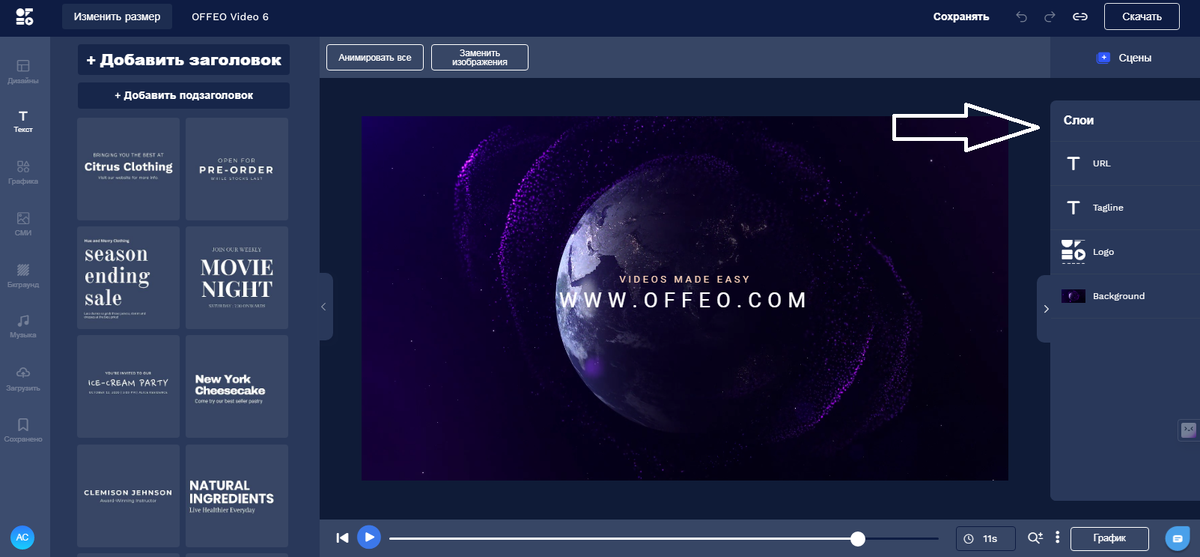
Task: Play the video preview
Action: pyautogui.click(x=369, y=538)
